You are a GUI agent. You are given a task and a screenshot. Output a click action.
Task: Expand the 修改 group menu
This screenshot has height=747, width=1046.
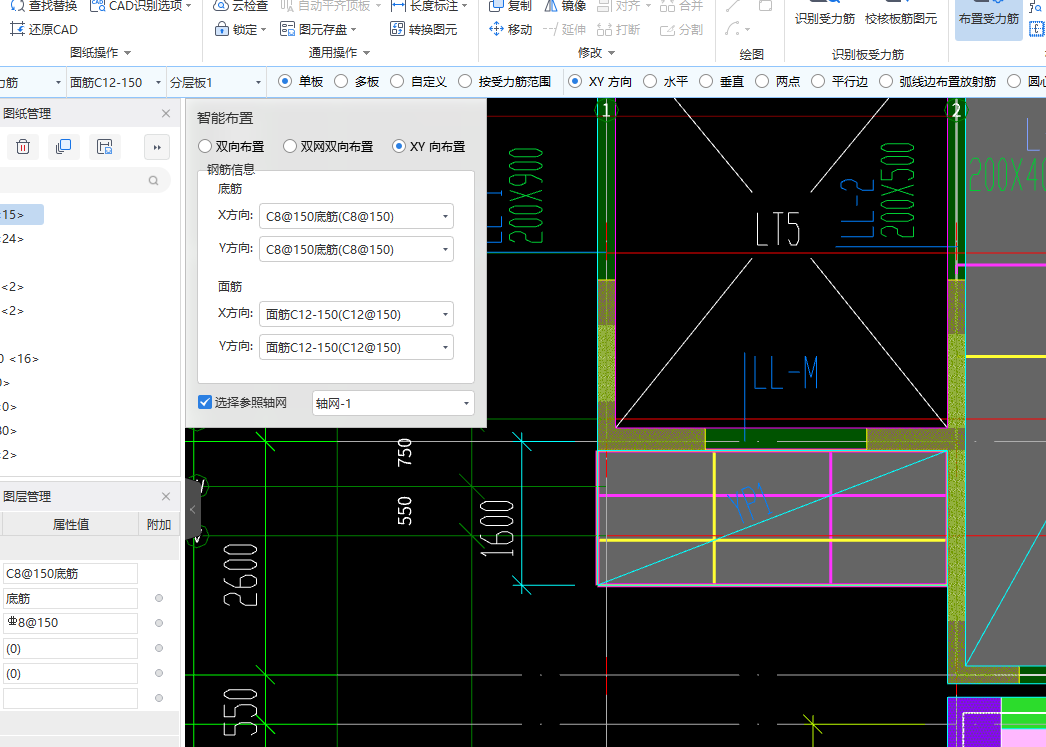596,53
